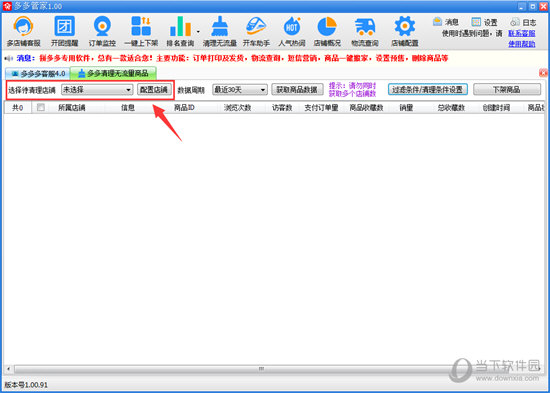
Task: Click the scrollbar left arrow
Action: (8, 369)
